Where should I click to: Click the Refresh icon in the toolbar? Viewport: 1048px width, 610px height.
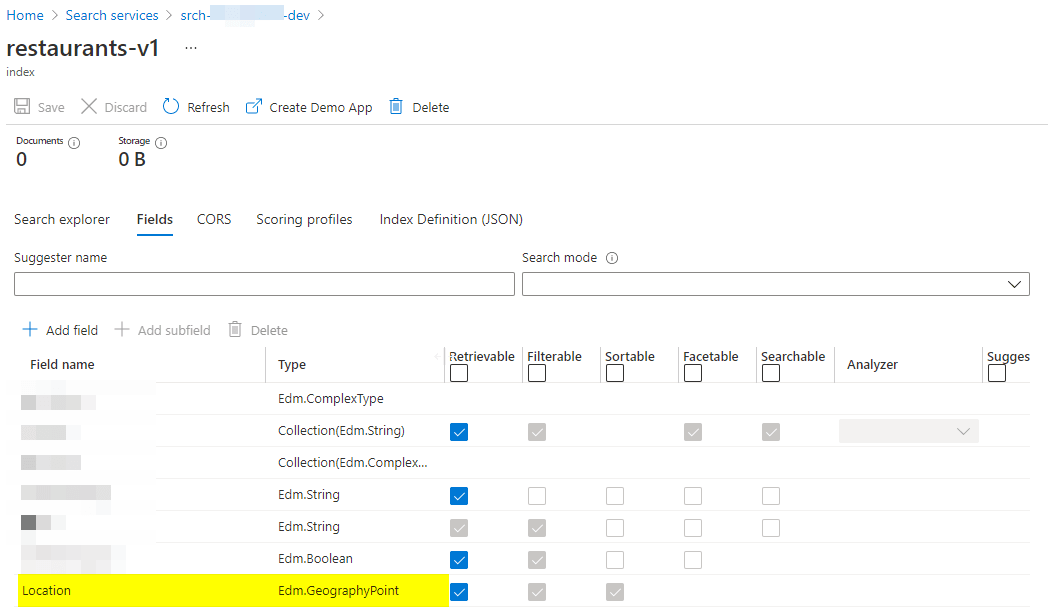[171, 107]
